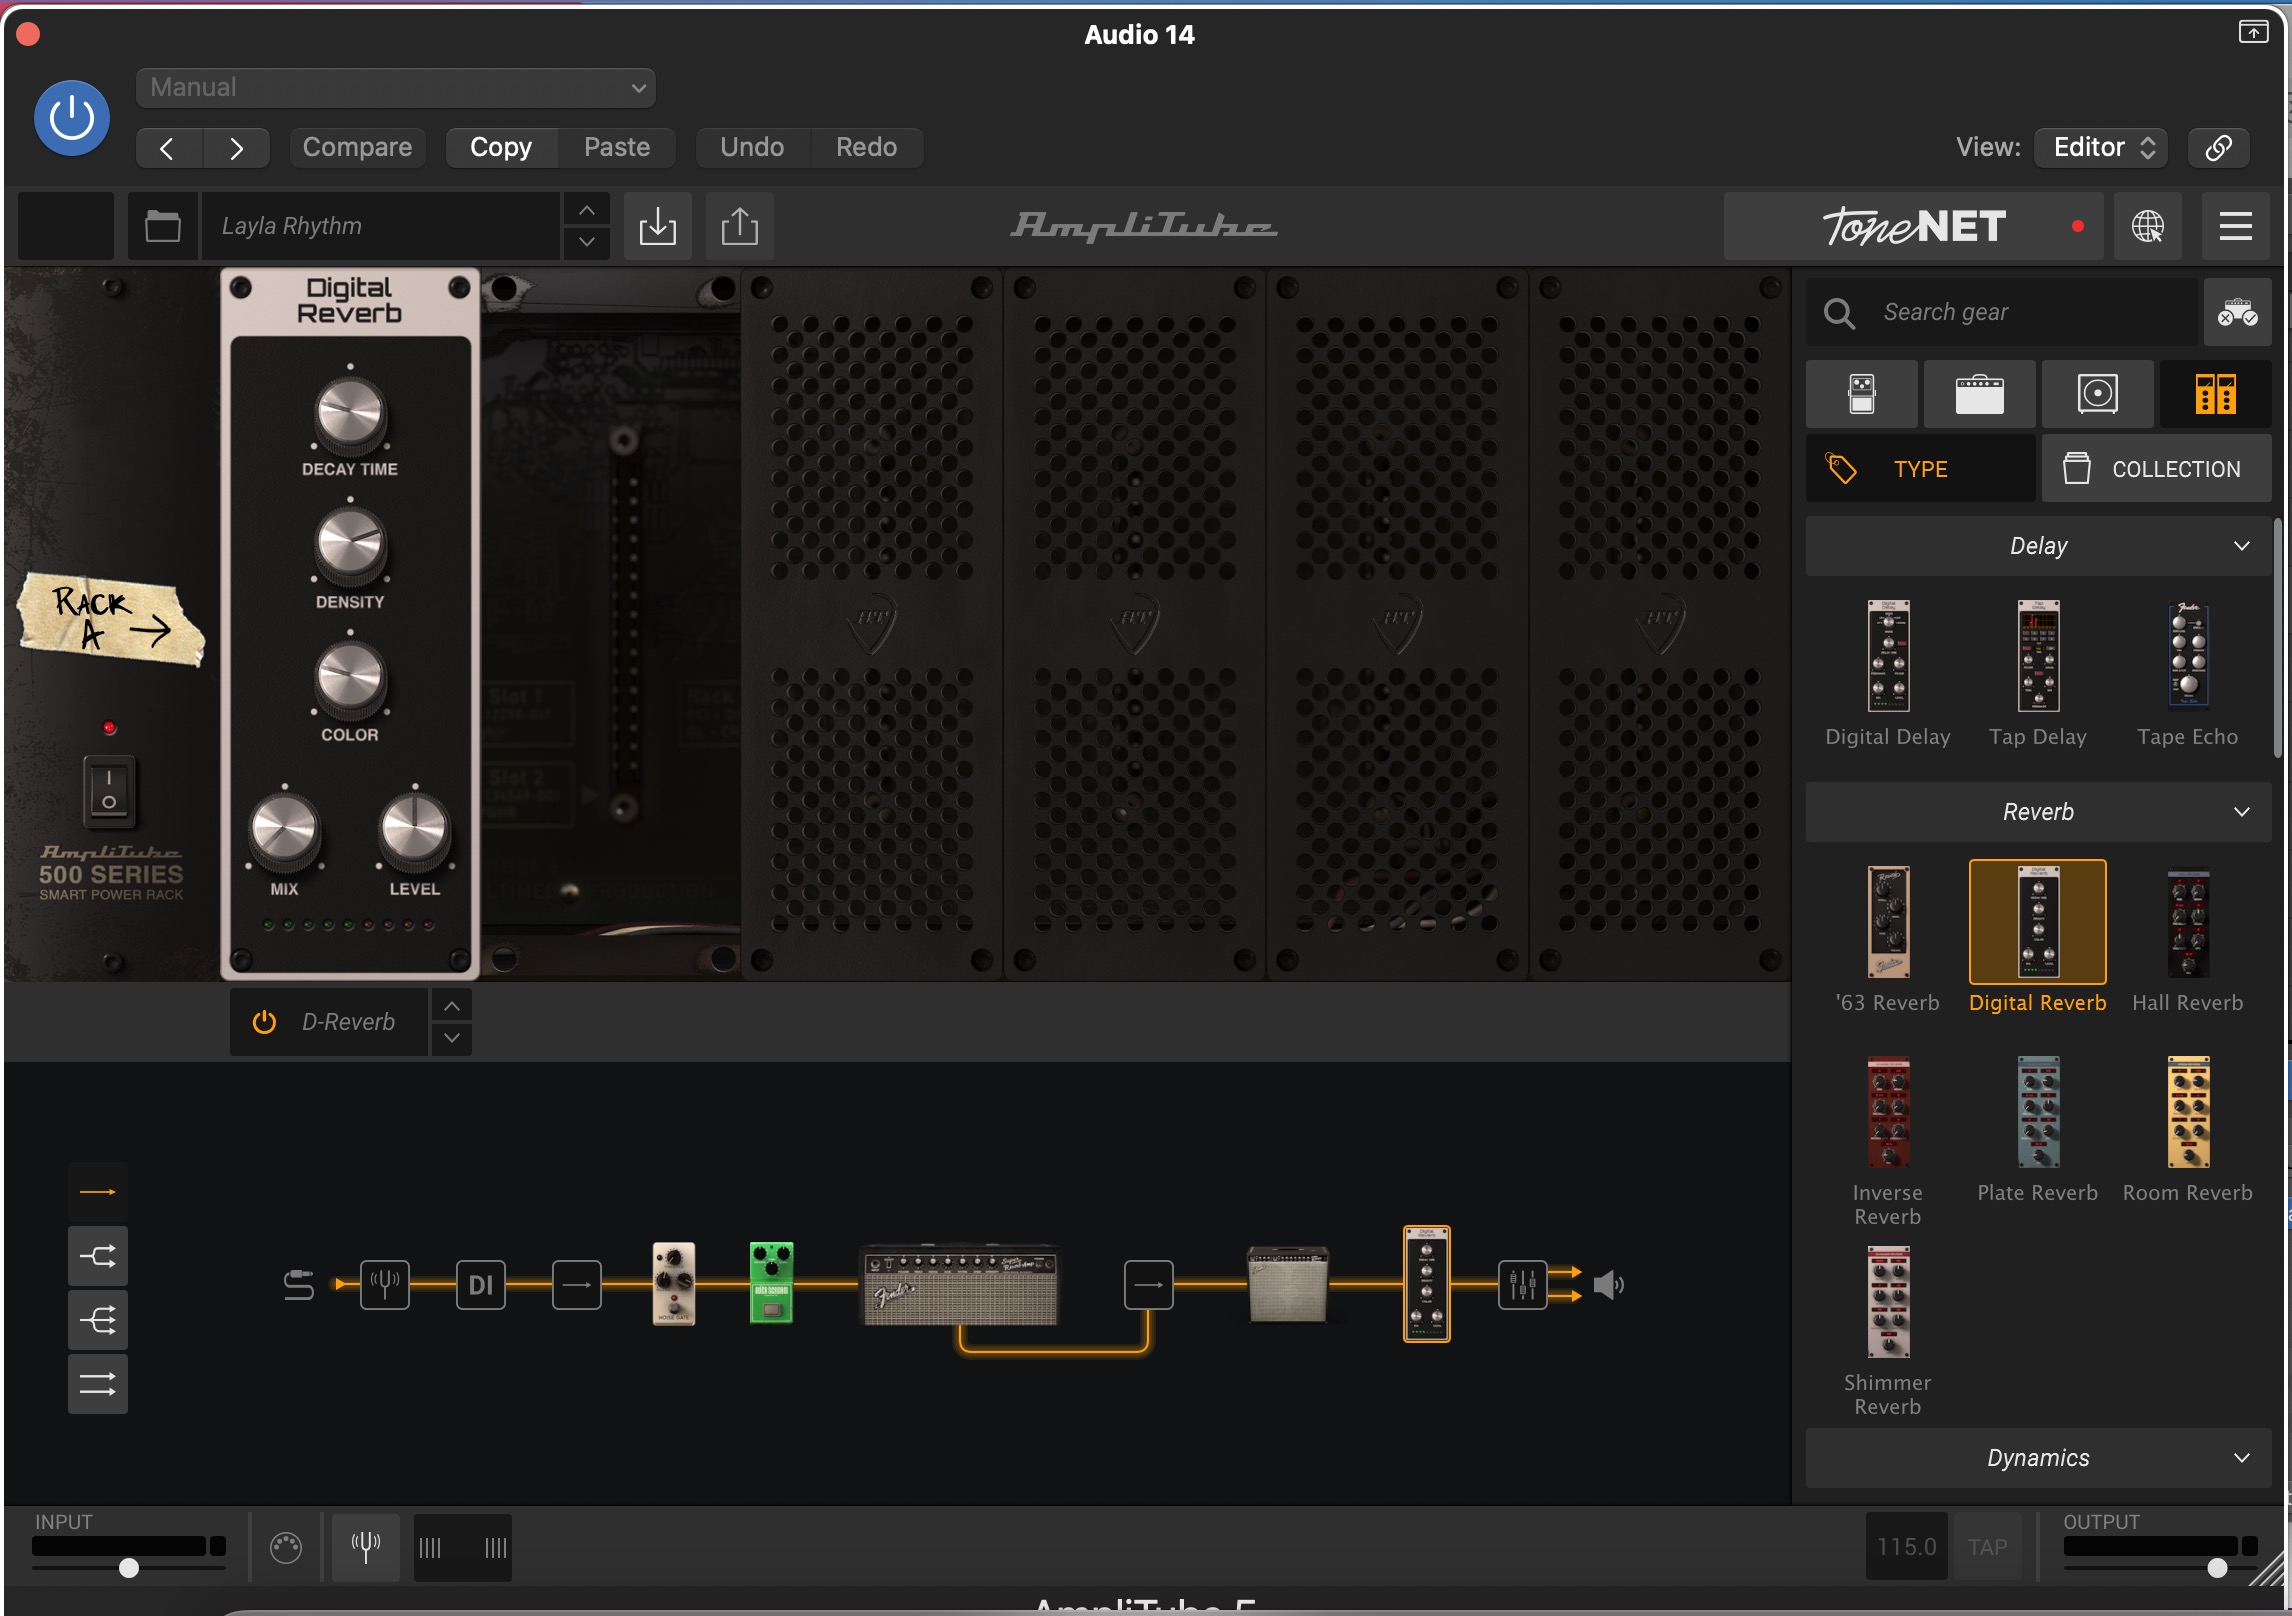Screen dimensions: 2292x1616
Task: Toggle the 500 Series rack power switch
Action: tap(109, 790)
